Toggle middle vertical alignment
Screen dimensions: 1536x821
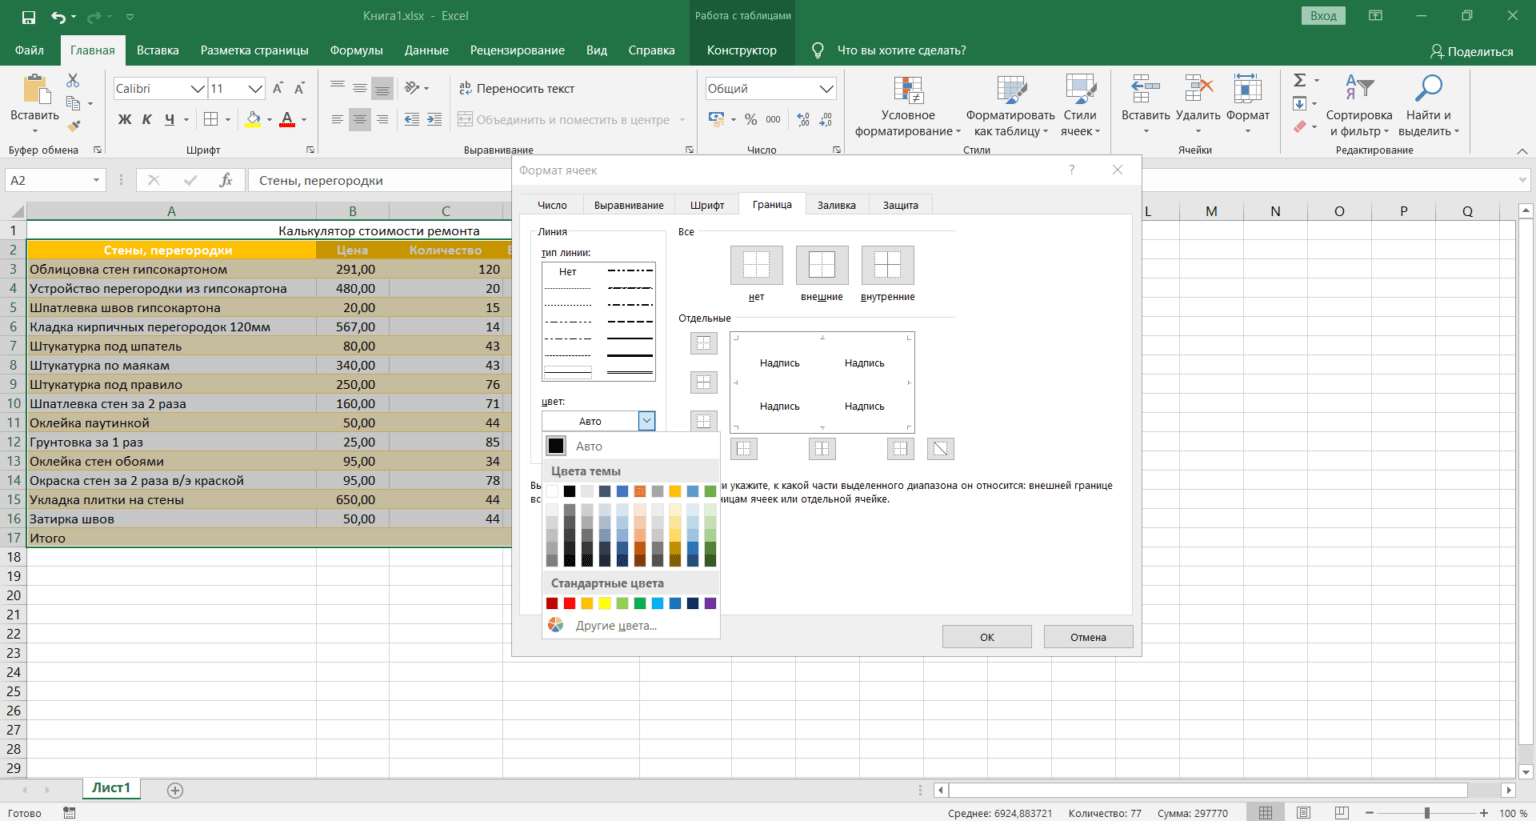359,88
